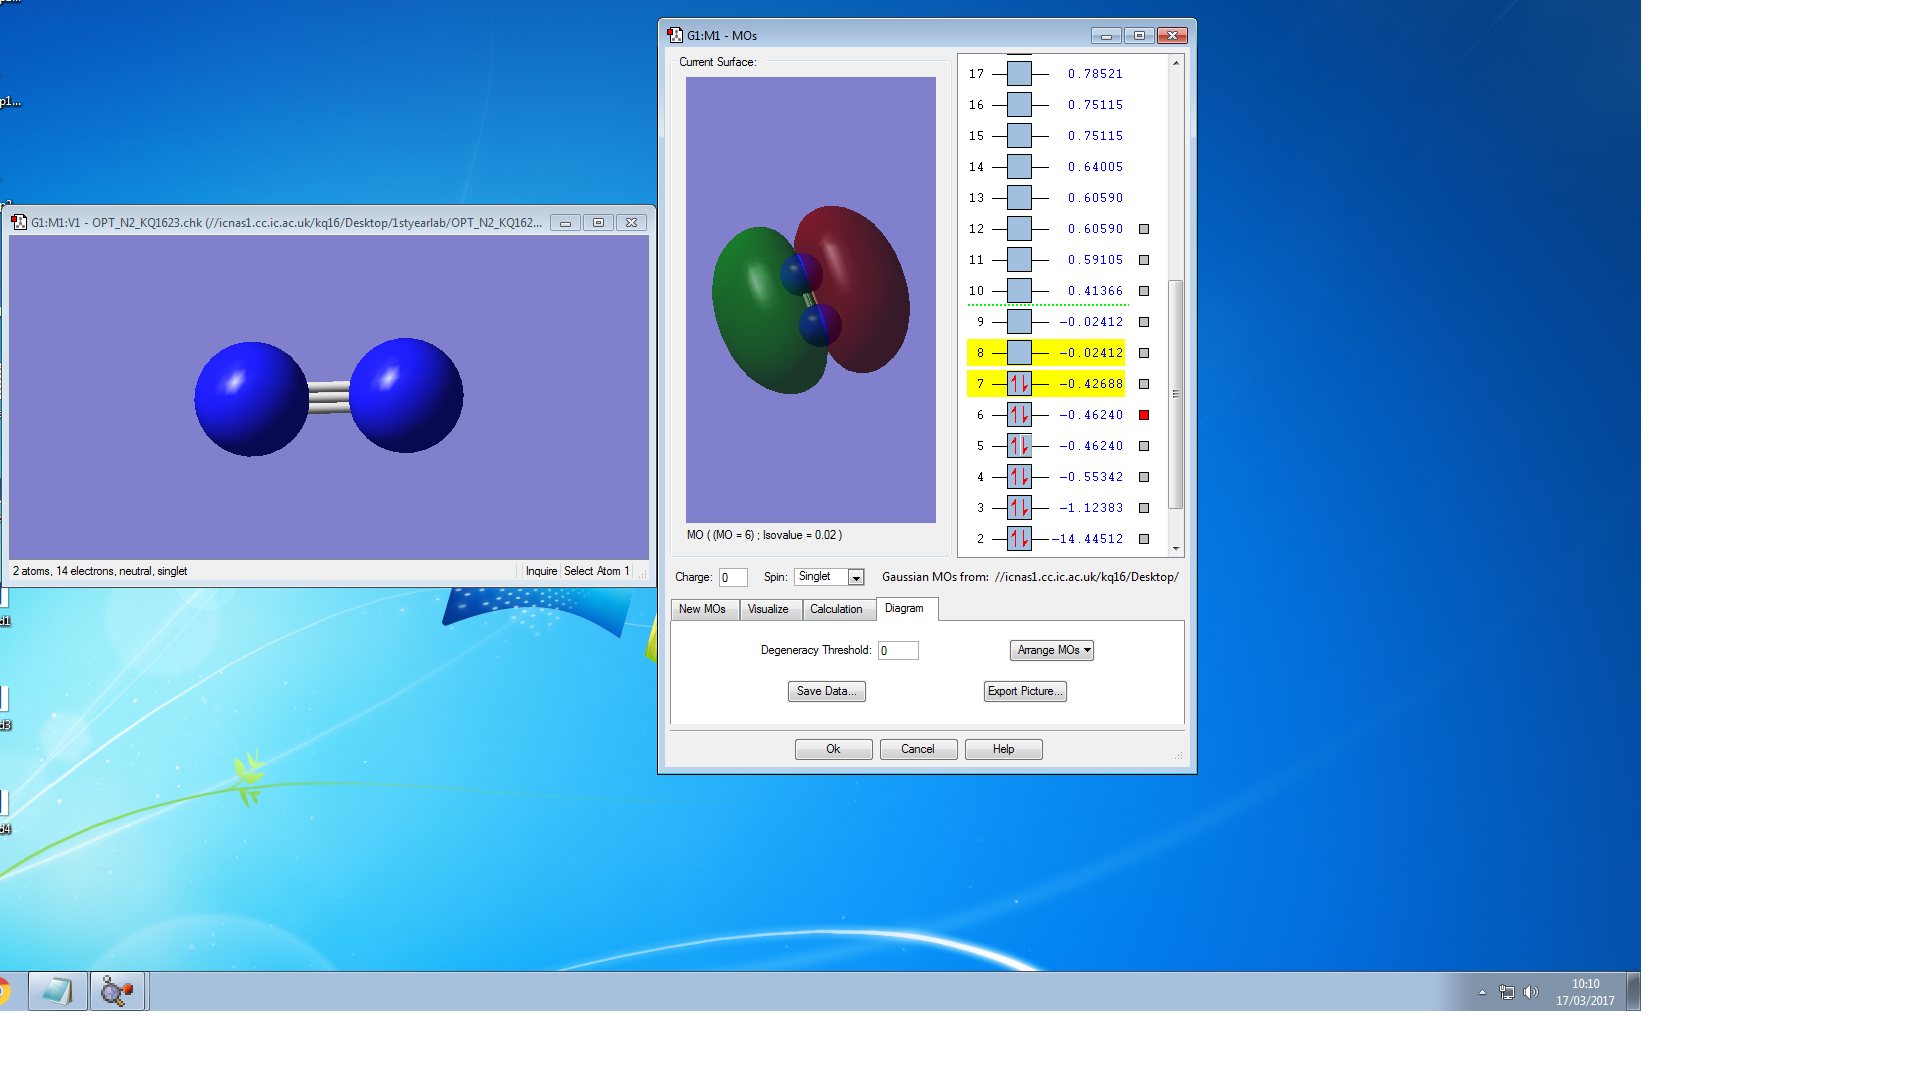Switch to the Visualize tab

(768, 609)
